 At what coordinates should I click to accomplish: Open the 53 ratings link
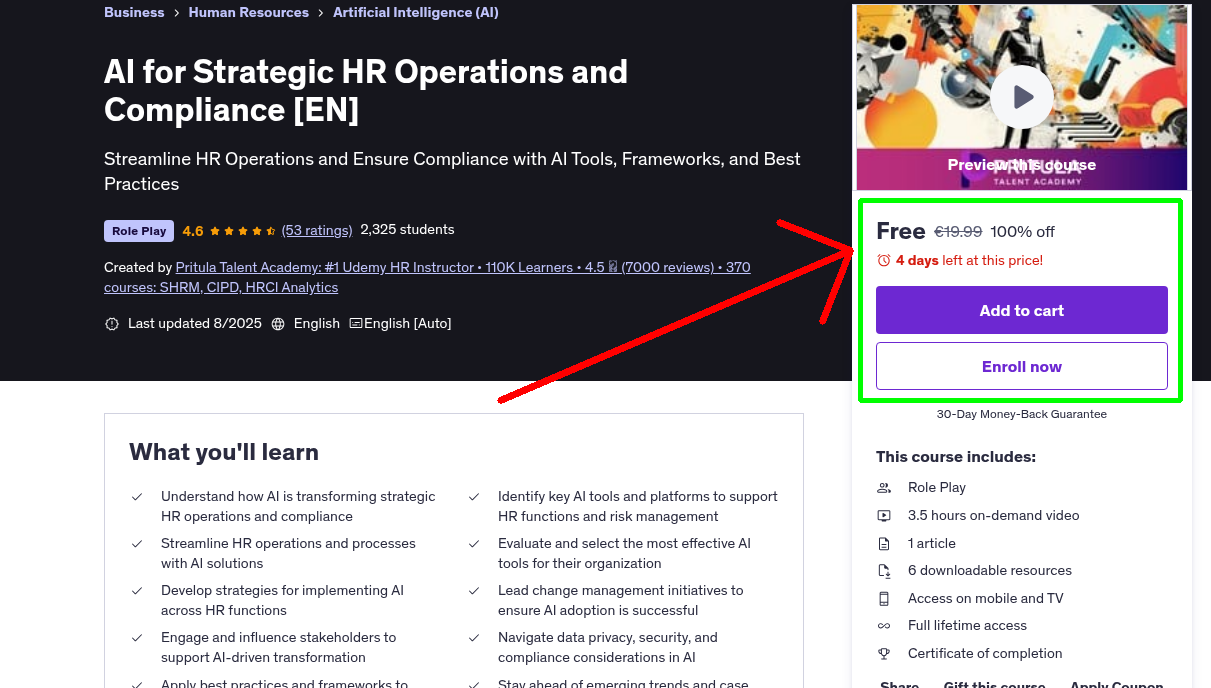(x=317, y=230)
